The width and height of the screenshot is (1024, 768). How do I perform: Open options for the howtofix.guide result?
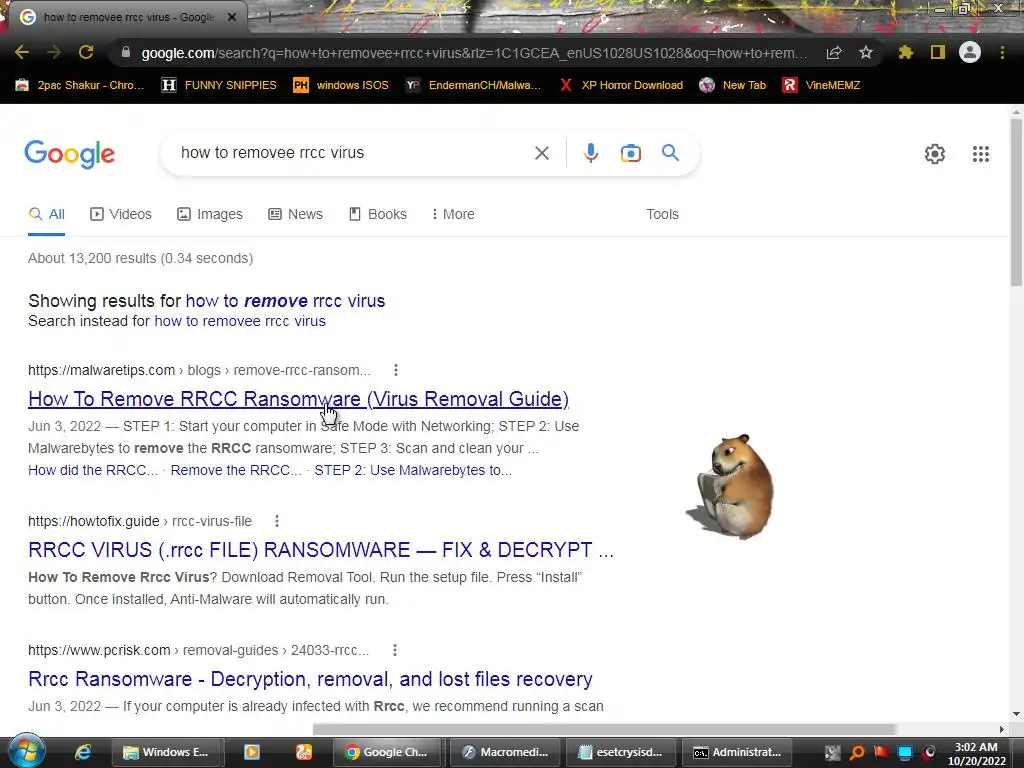coord(277,521)
